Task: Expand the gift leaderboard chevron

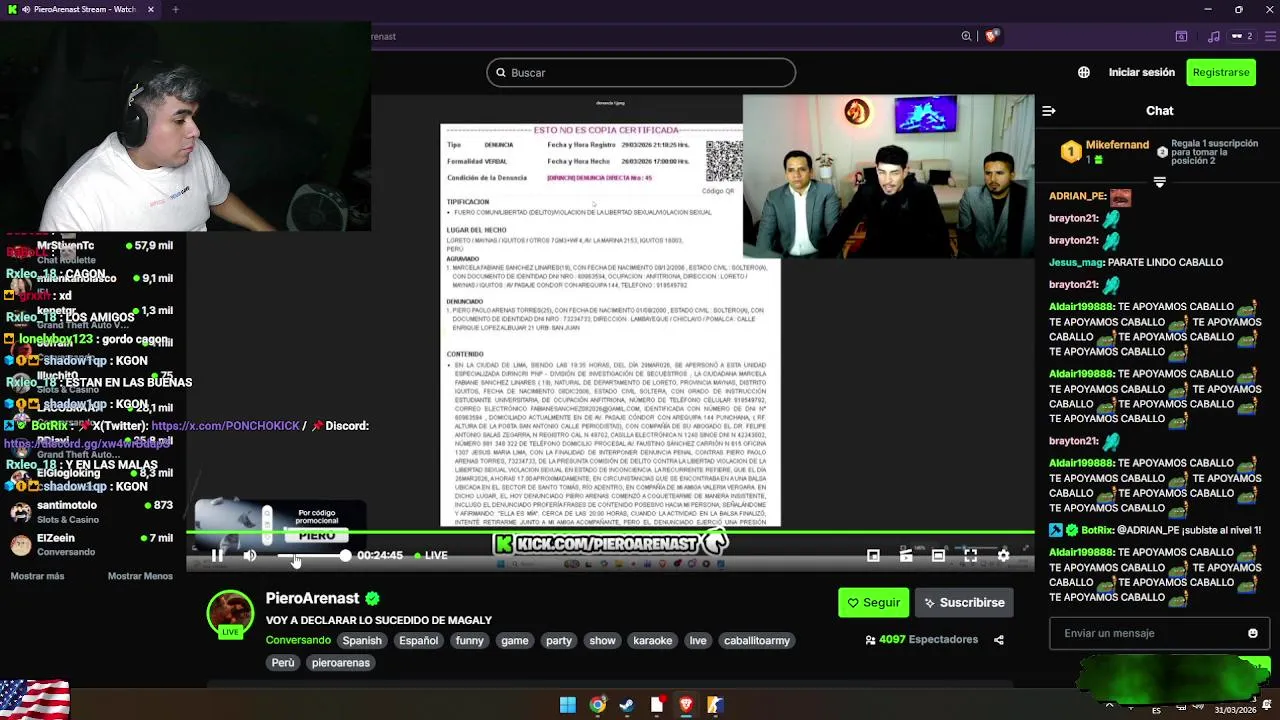Action: pyautogui.click(x=1159, y=182)
